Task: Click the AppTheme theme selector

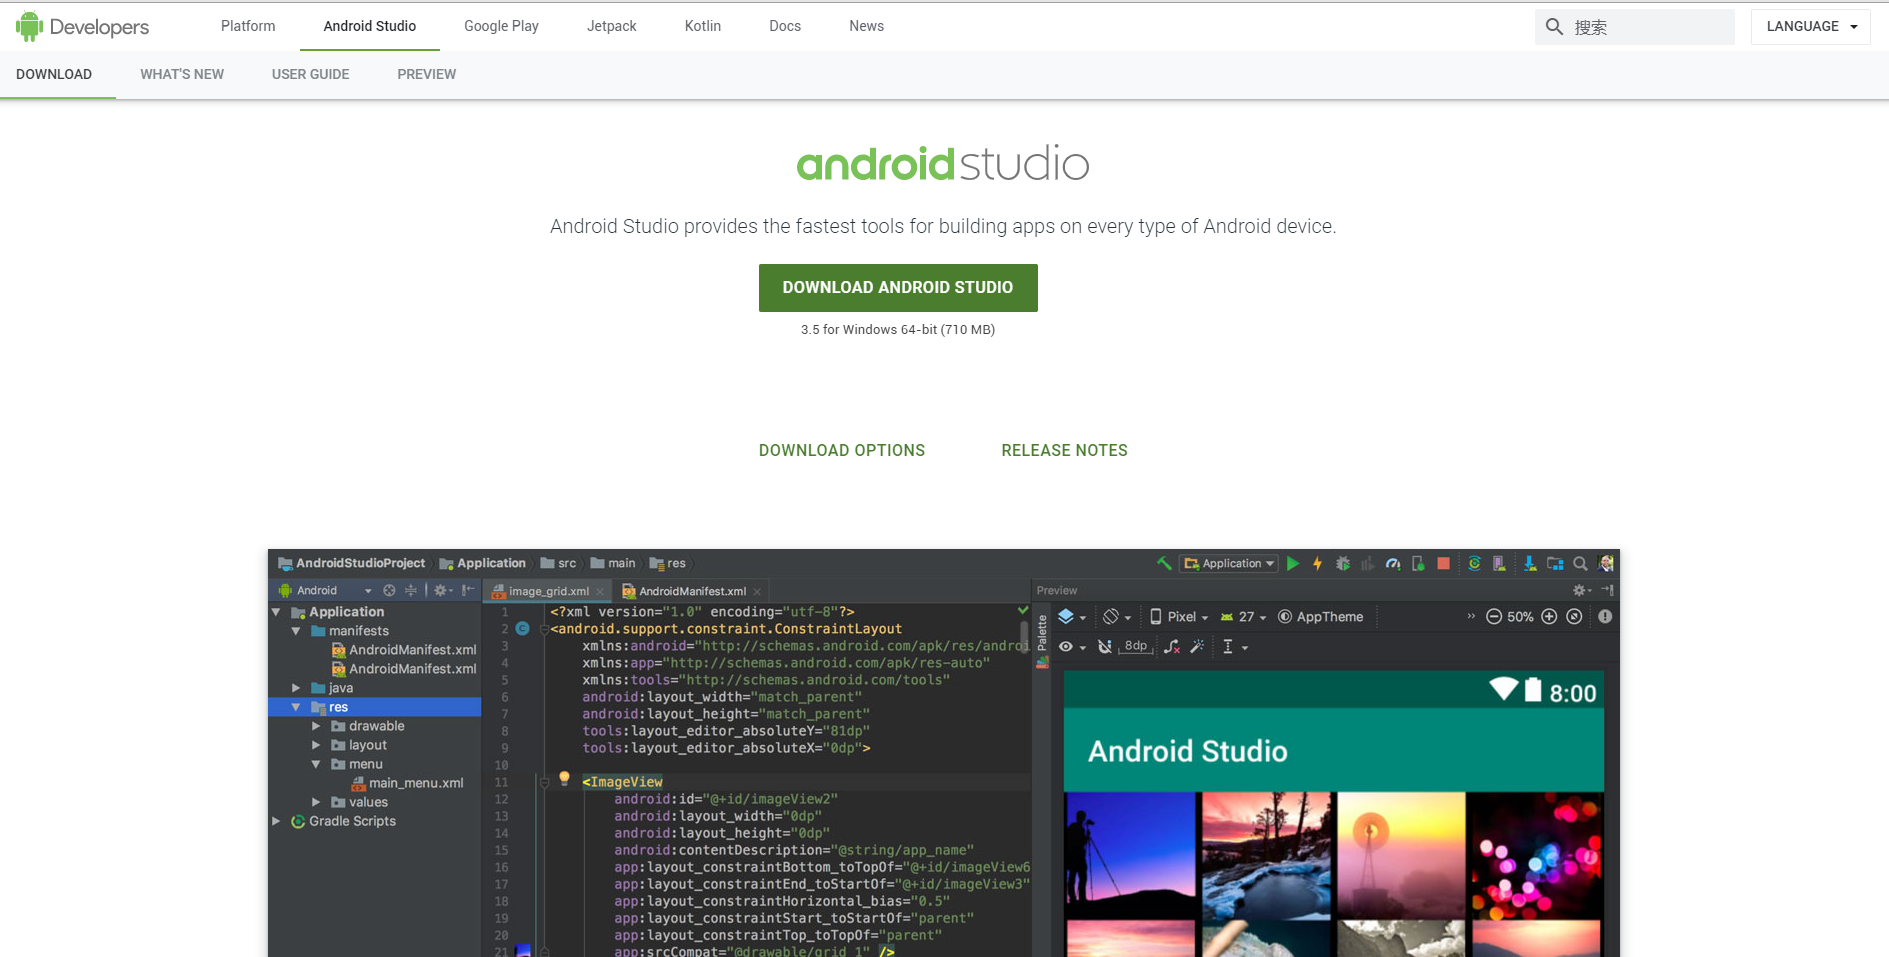Action: point(1320,617)
